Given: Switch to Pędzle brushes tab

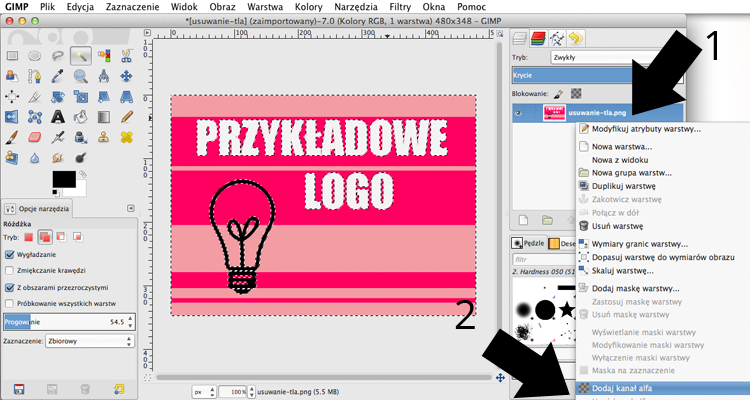Looking at the screenshot, I should [x=529, y=243].
